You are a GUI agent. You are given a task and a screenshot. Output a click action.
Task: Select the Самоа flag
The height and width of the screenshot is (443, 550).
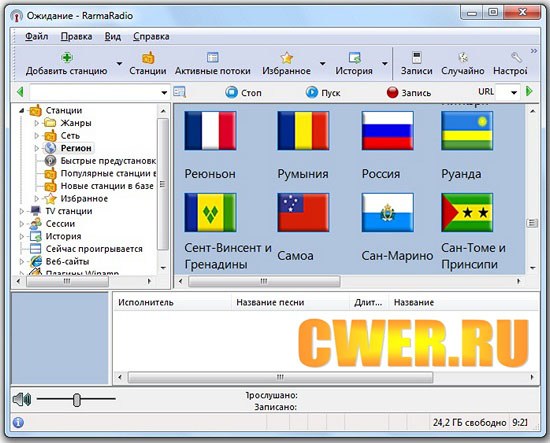[x=303, y=212]
